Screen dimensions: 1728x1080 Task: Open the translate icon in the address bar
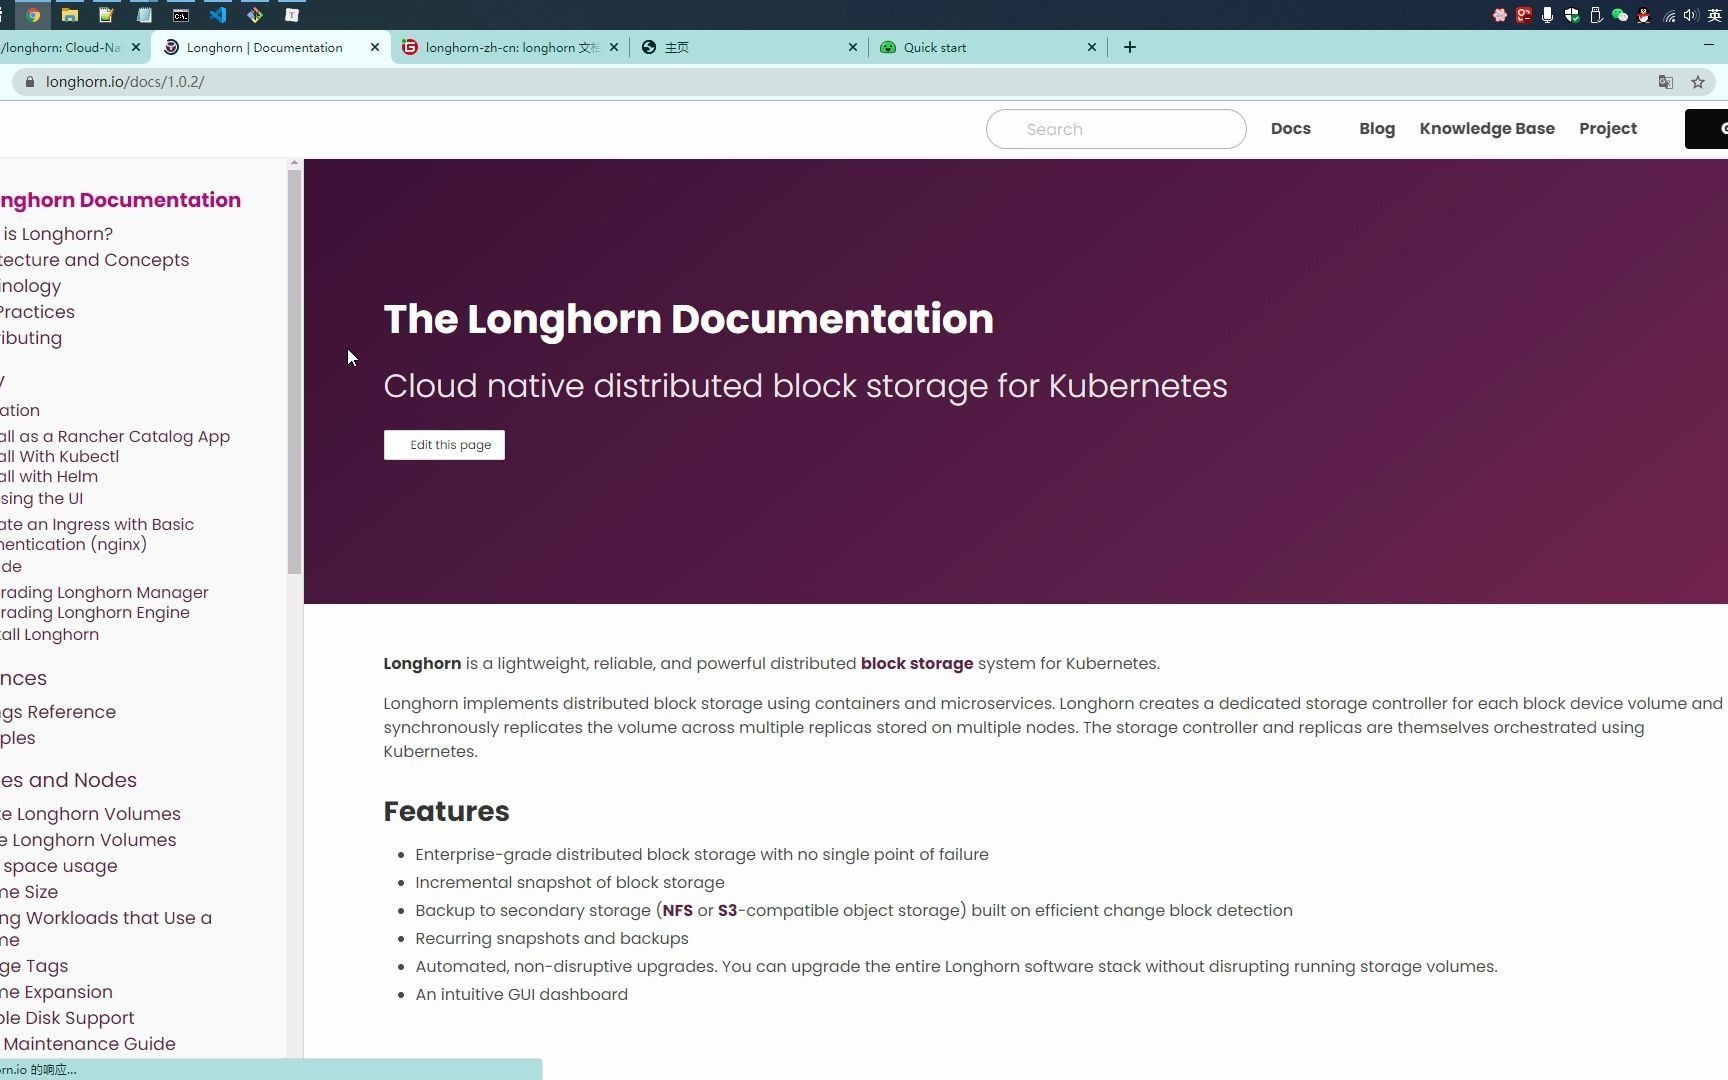coord(1666,82)
